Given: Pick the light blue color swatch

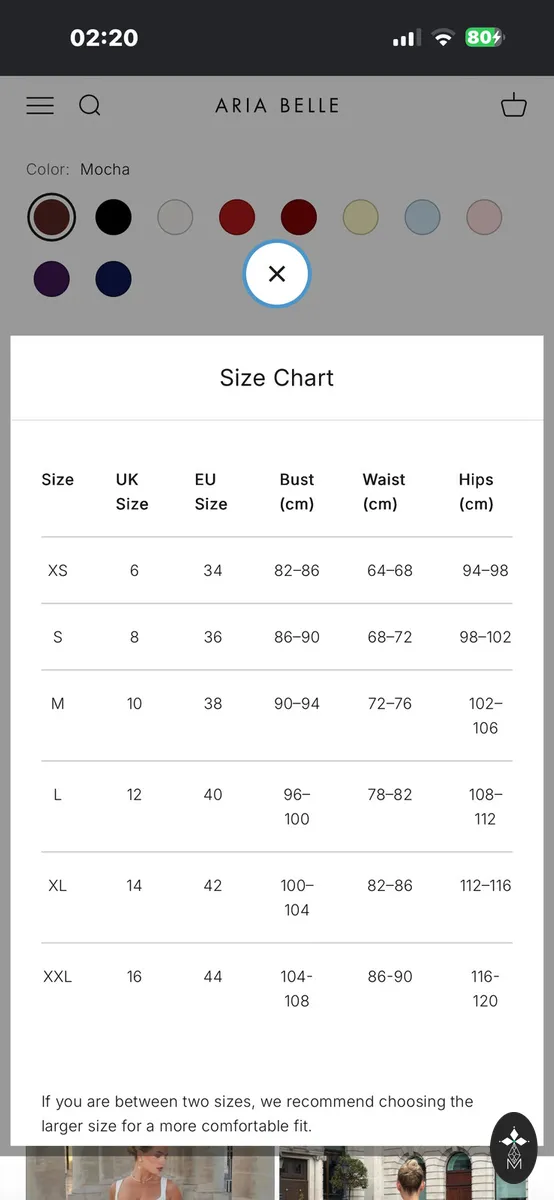Looking at the screenshot, I should [423, 217].
